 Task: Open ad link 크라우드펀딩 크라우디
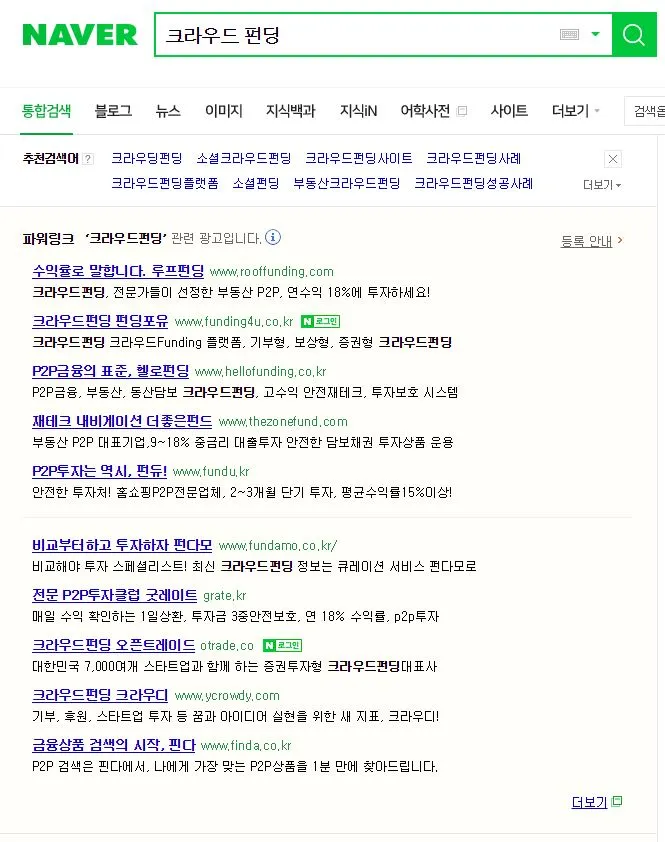[x=100, y=694]
